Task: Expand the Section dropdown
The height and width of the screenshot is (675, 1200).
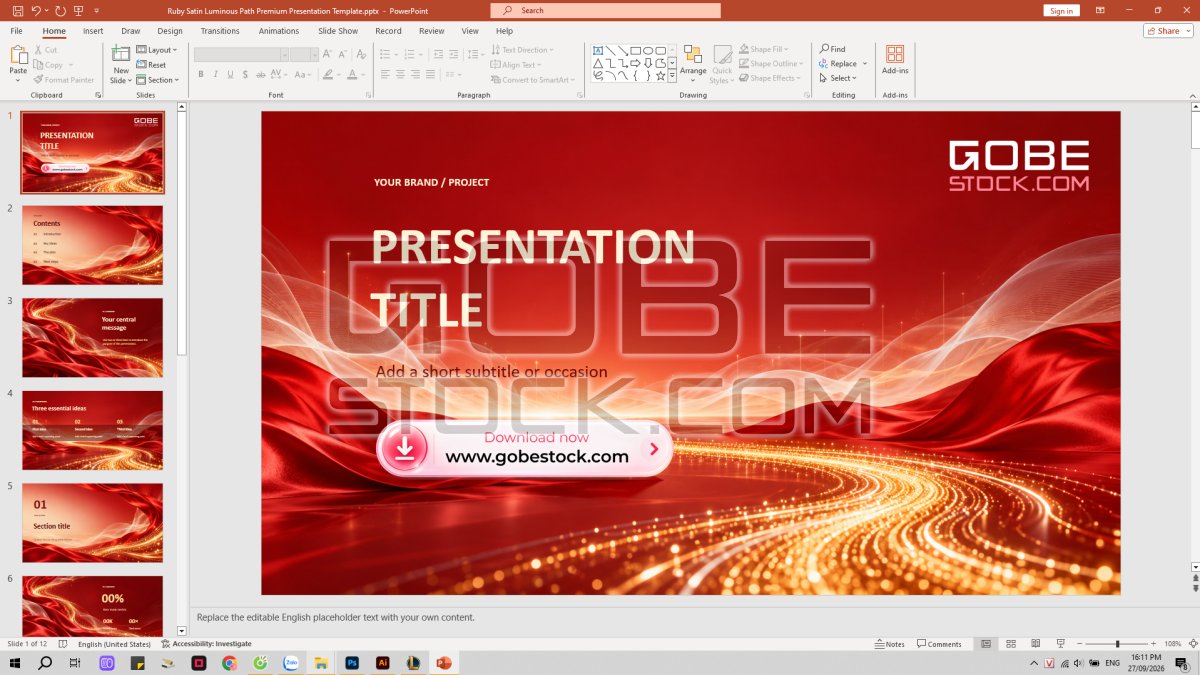Action: [x=158, y=80]
